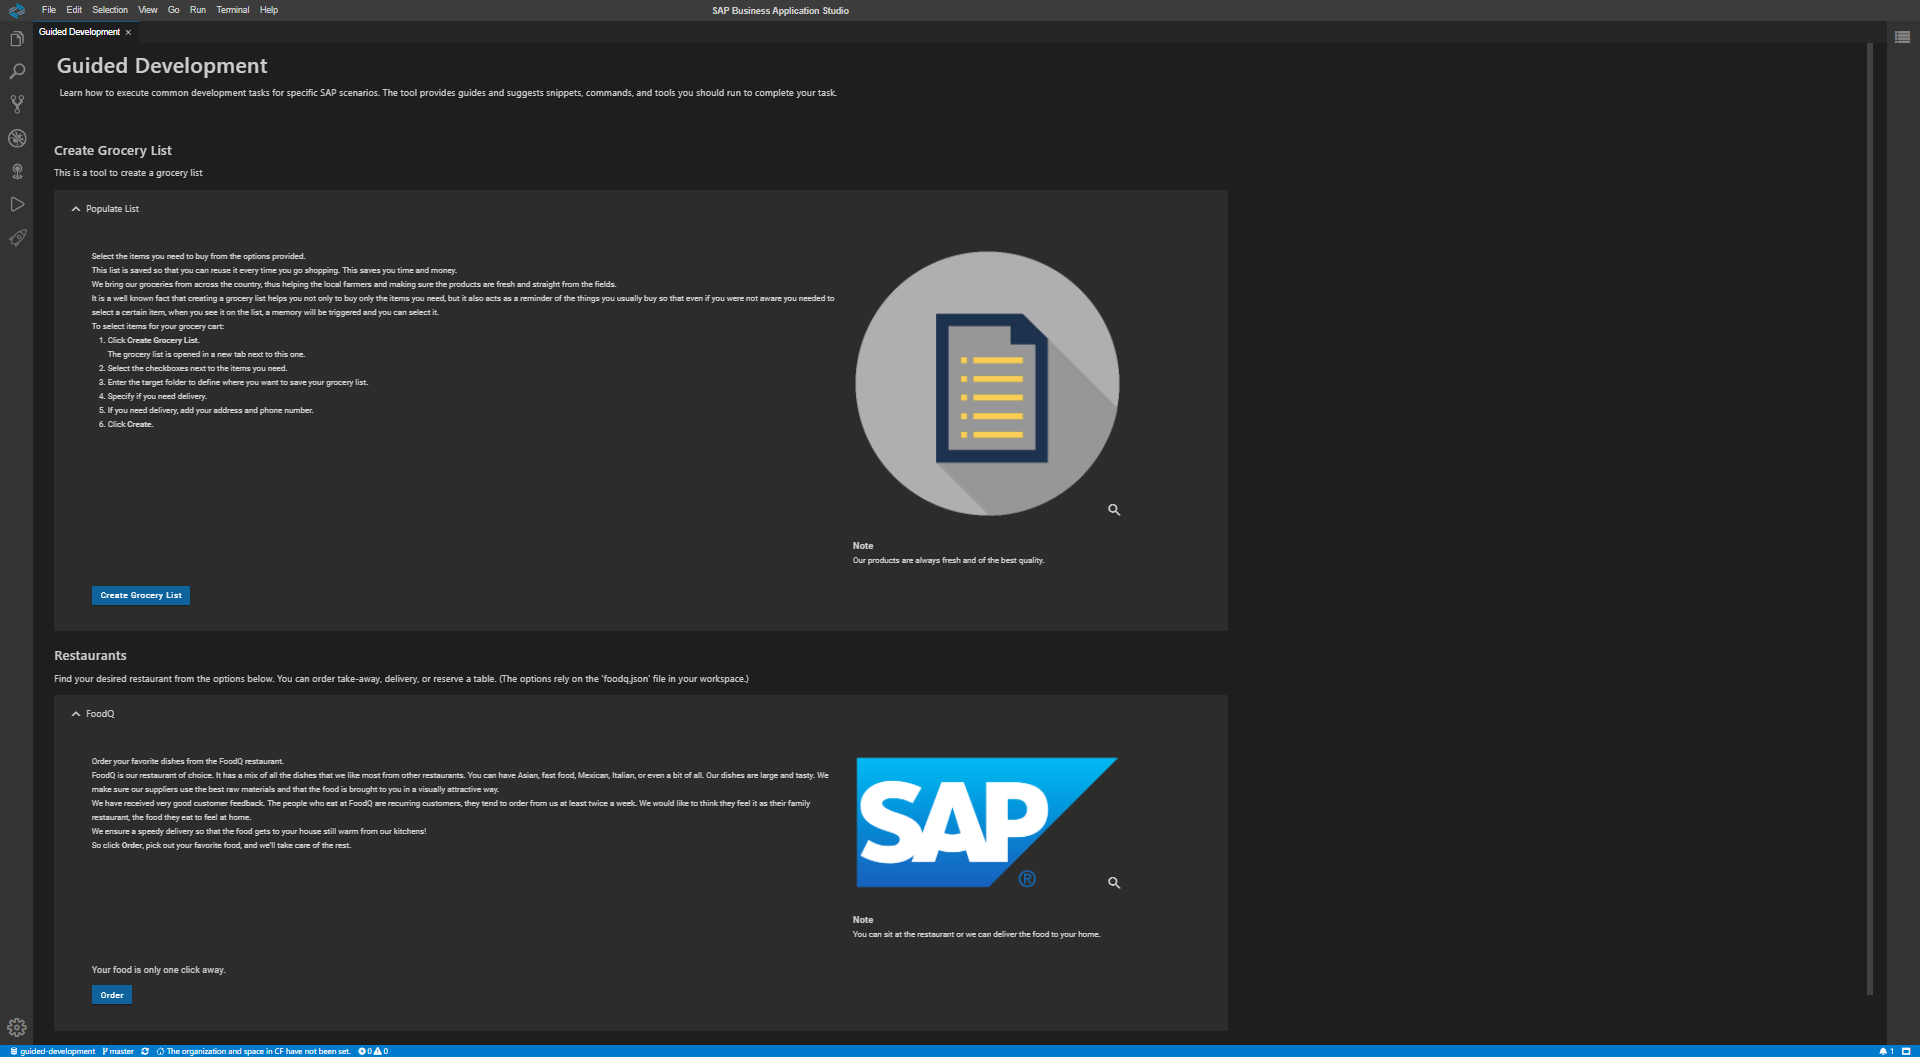Open errors and warnings count in status bar
Viewport: 1920px width, 1057px height.
pos(373,1051)
